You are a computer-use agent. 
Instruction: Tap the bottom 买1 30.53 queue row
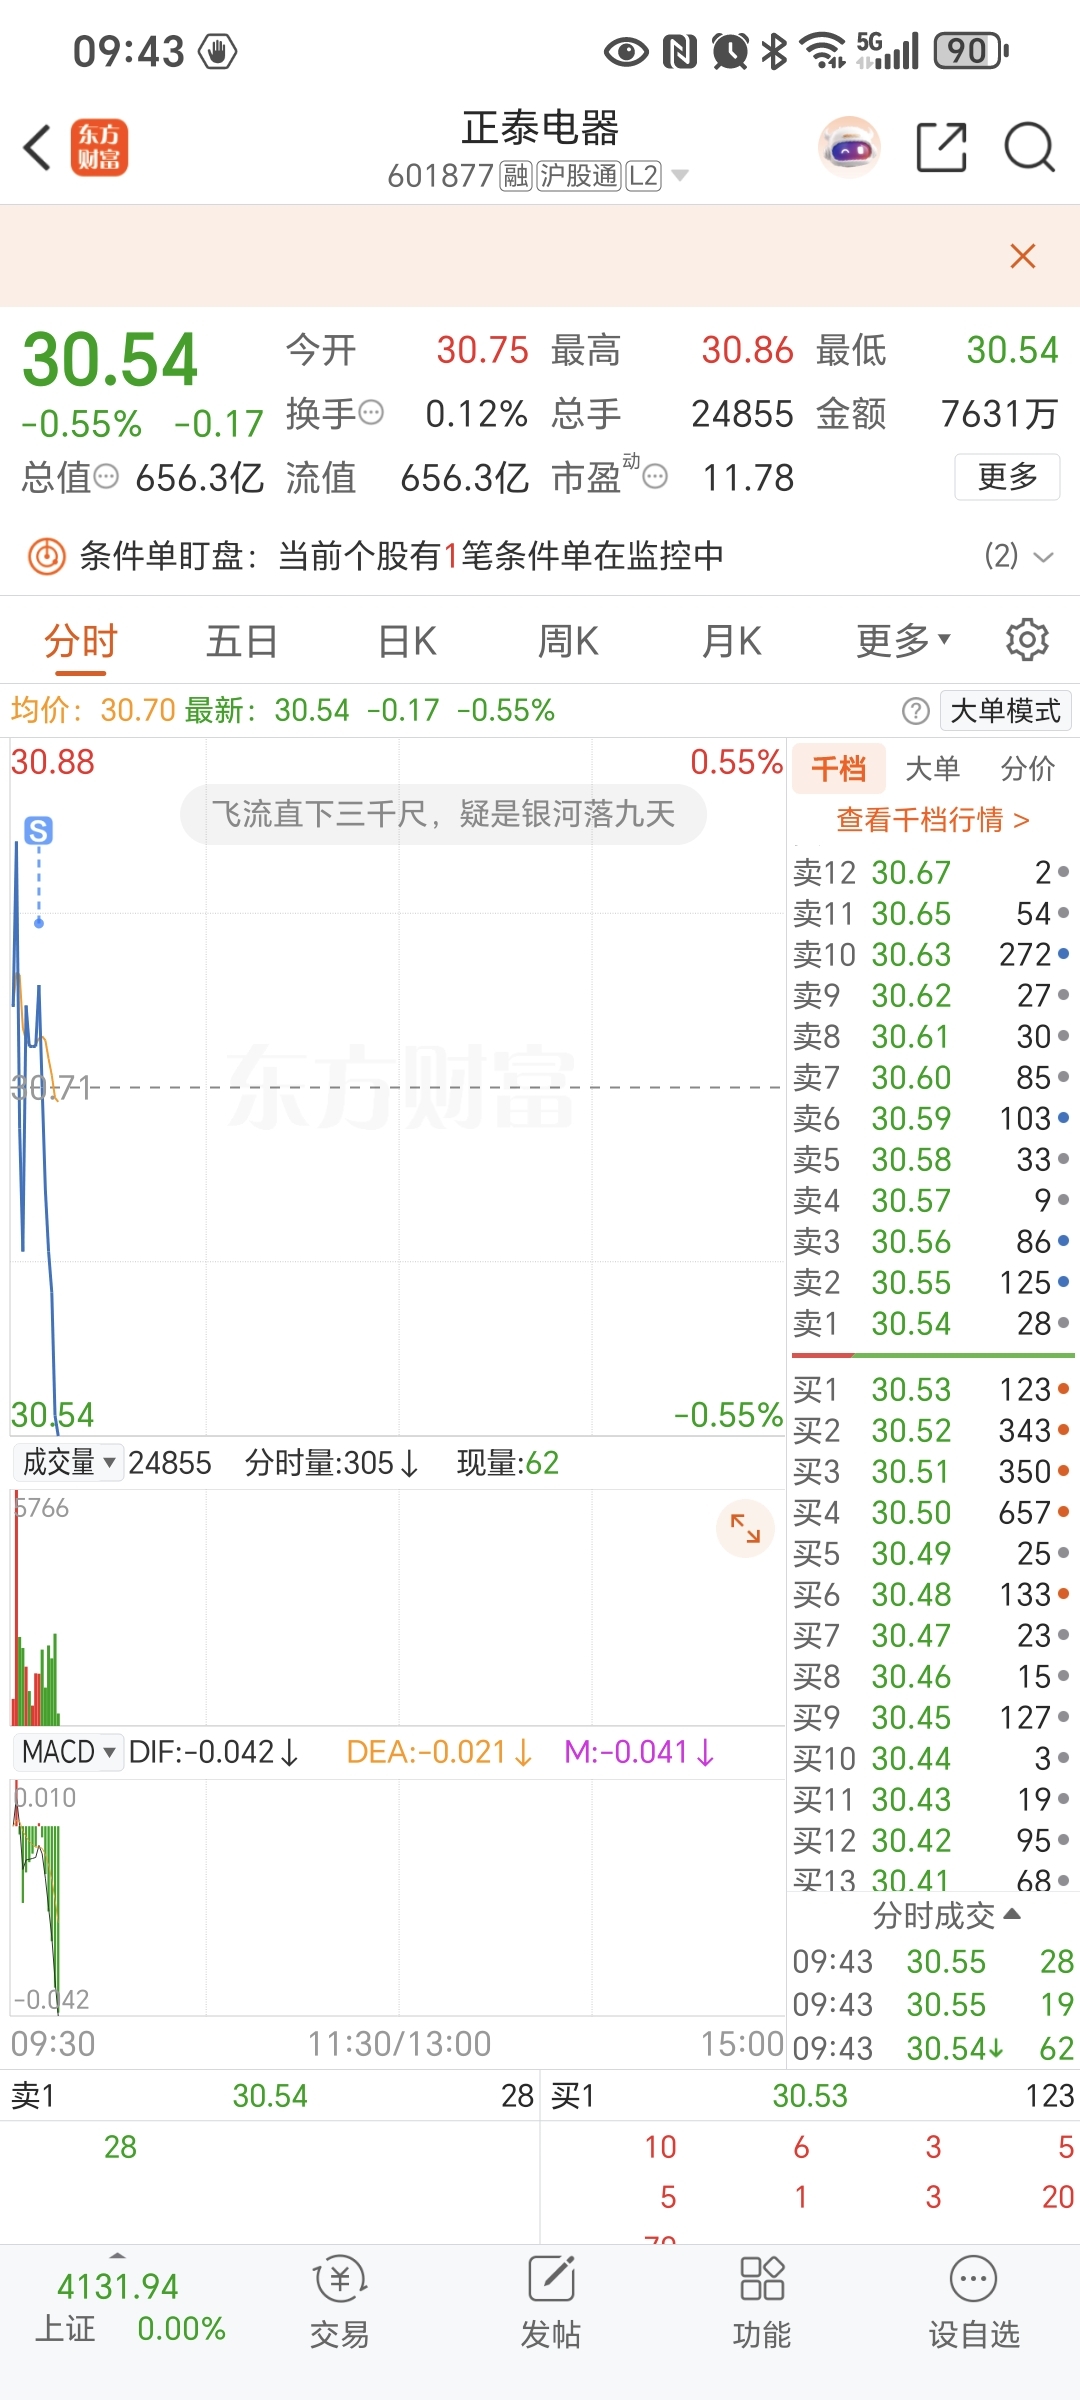tap(811, 2096)
